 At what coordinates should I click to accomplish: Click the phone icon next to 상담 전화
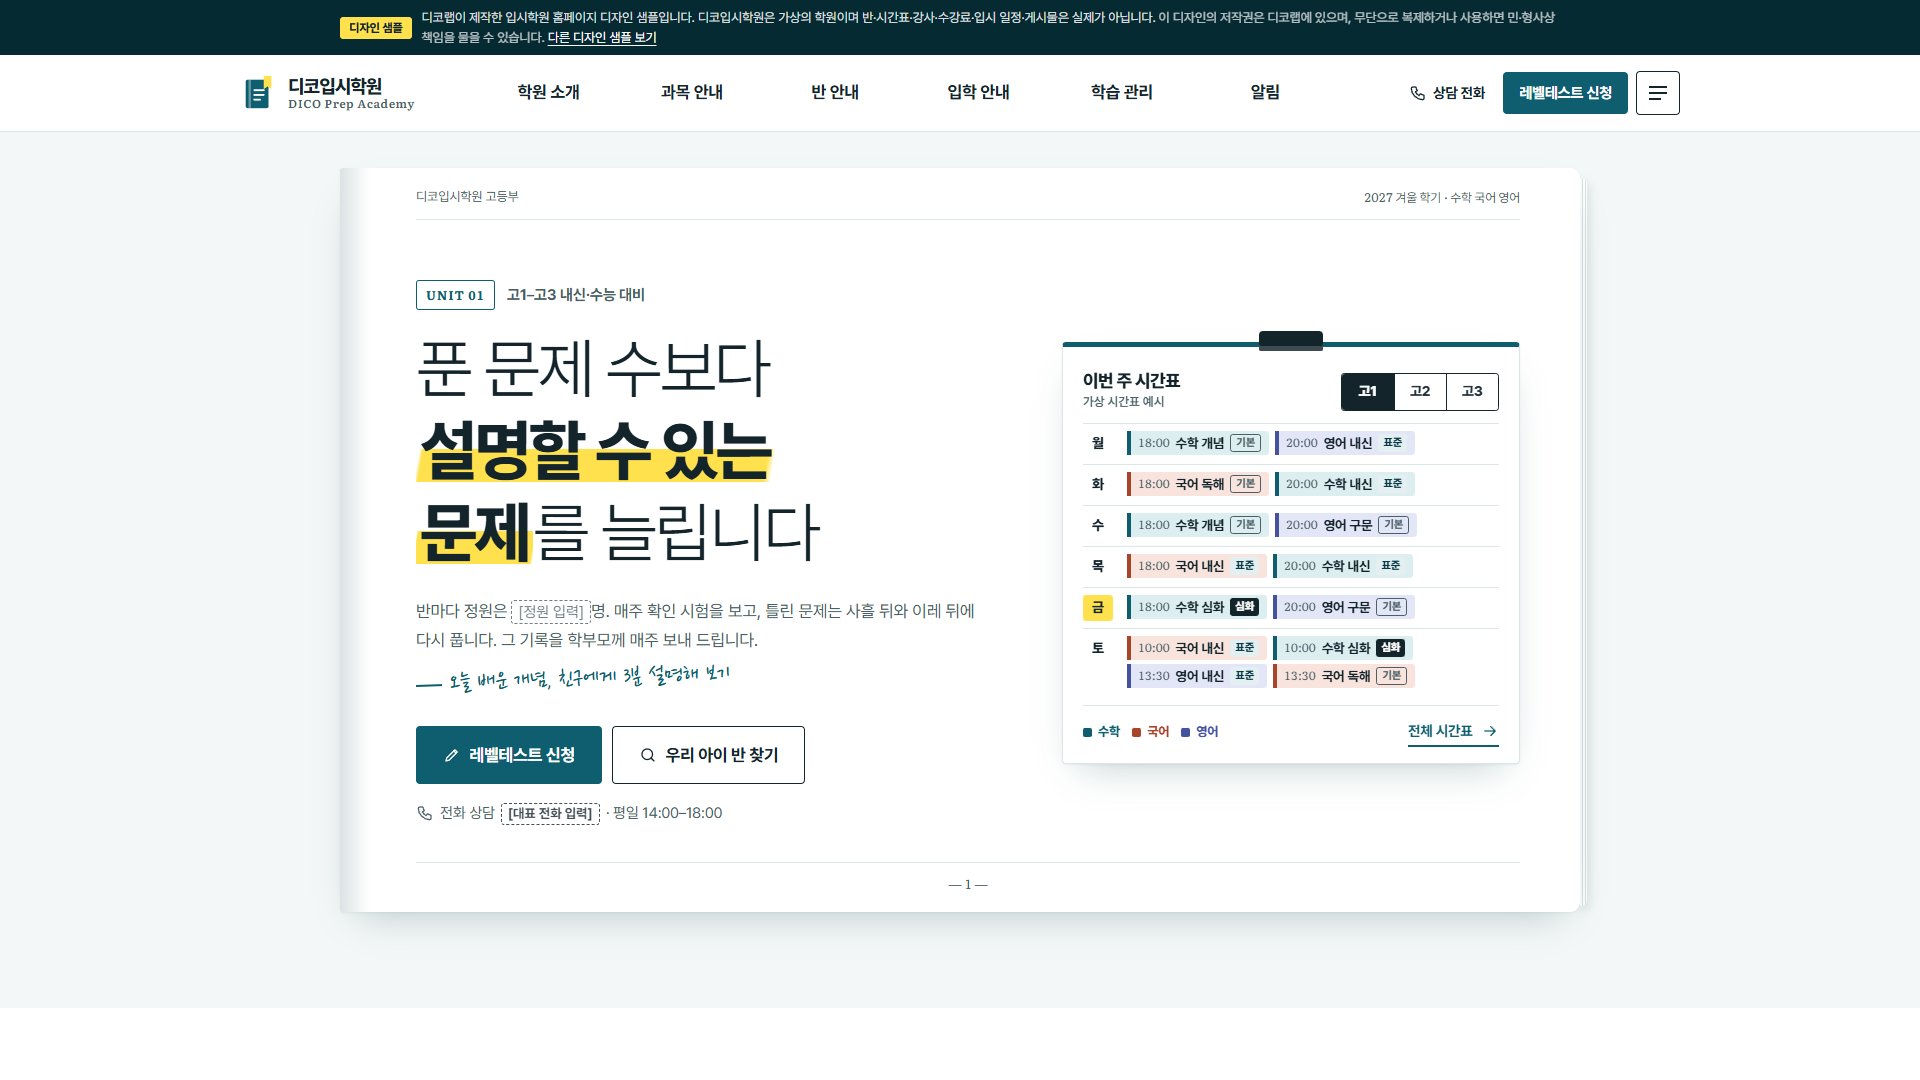pos(1417,93)
